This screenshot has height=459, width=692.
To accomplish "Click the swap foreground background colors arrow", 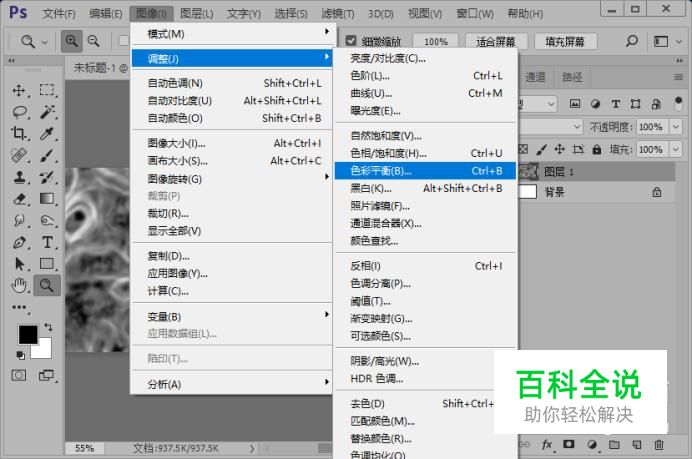I will [48, 327].
